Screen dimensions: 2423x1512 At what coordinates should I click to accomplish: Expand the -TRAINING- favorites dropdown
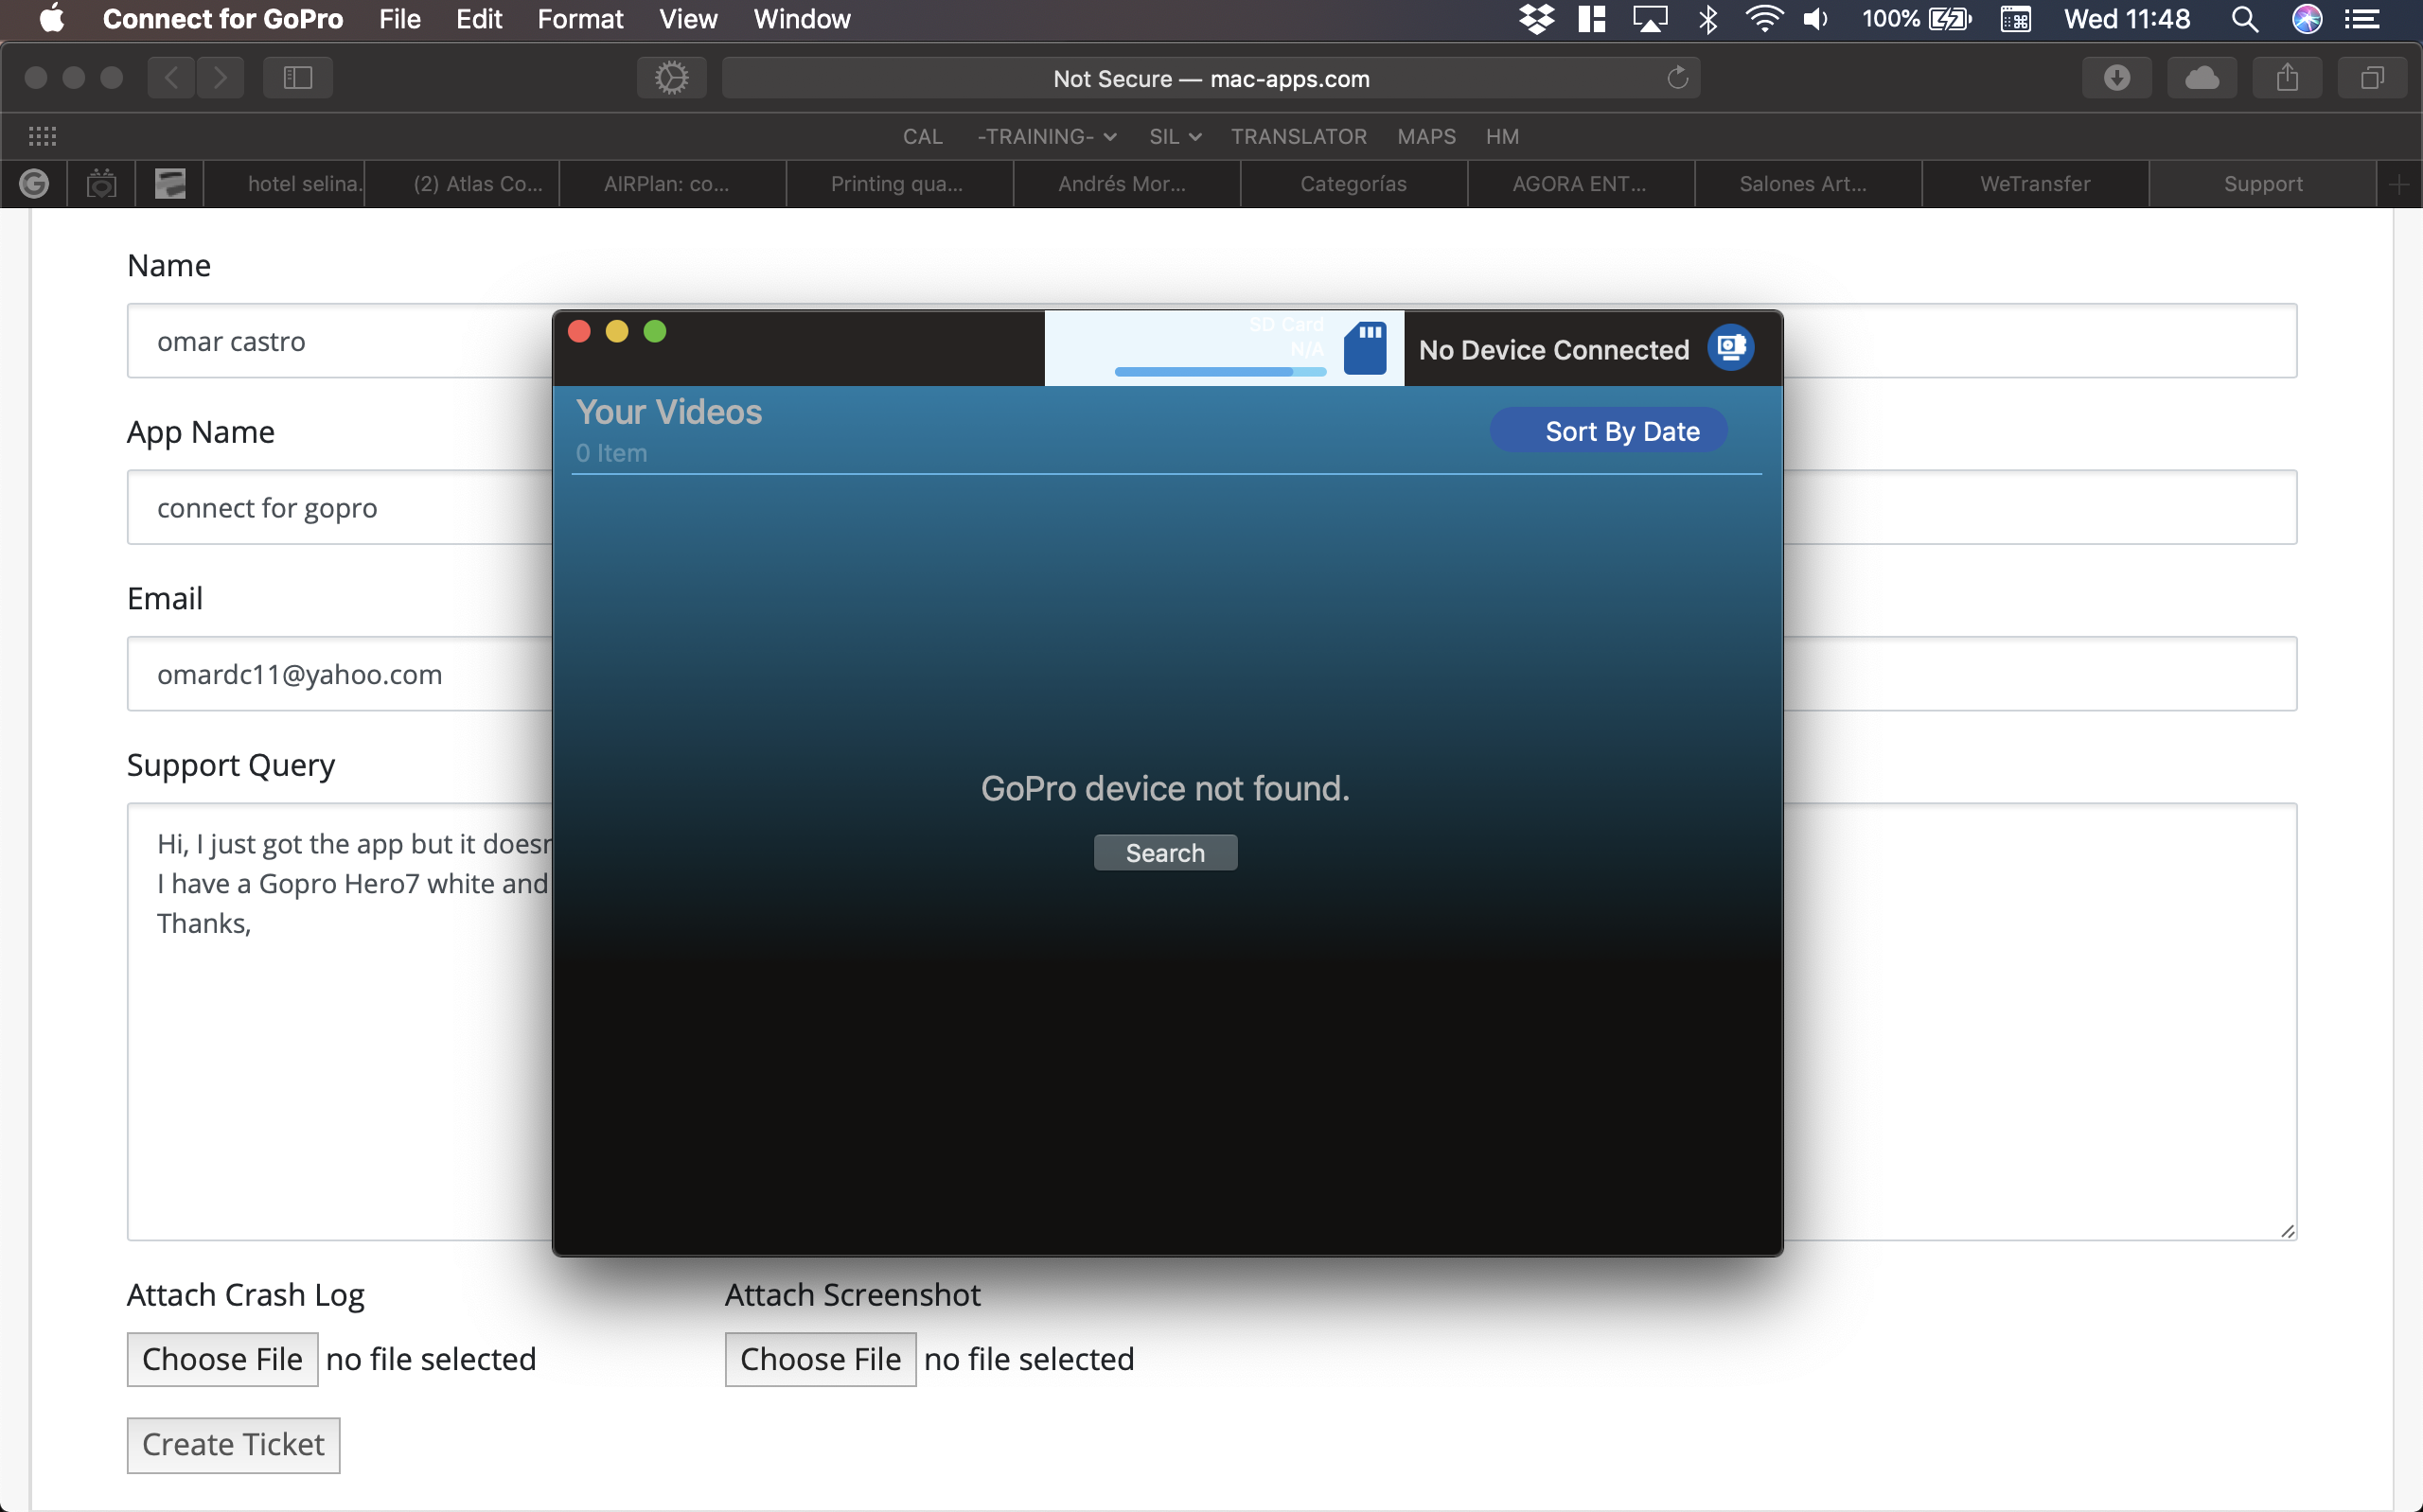(1046, 136)
